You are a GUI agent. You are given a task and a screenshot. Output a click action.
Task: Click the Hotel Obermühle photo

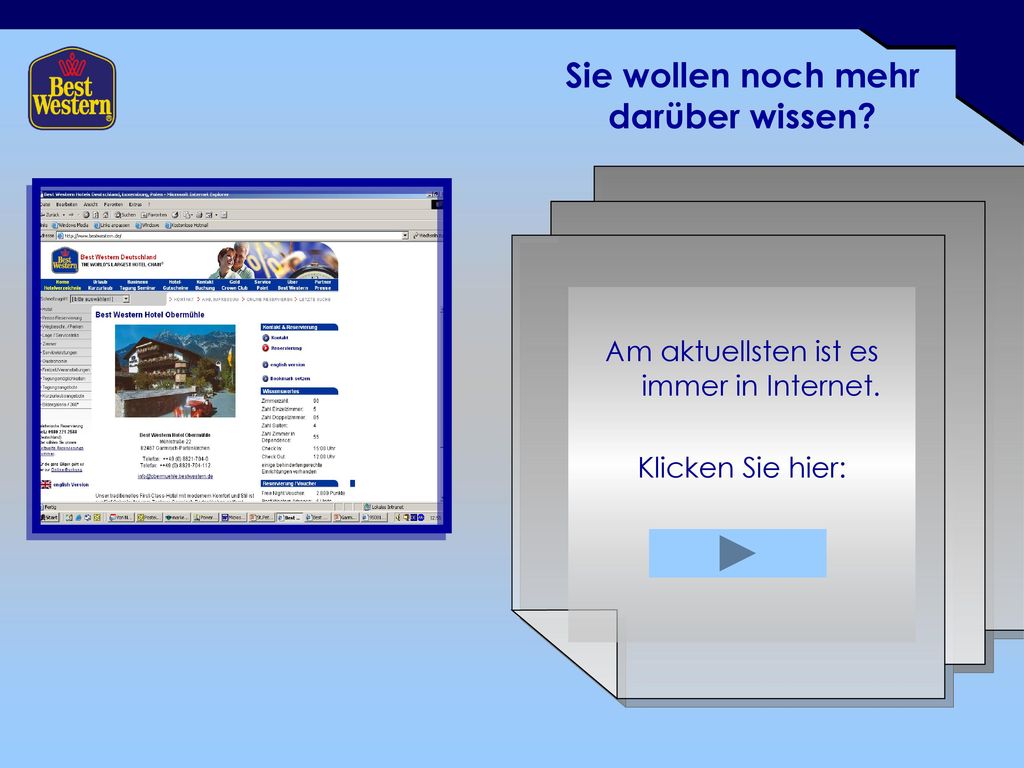coord(175,371)
